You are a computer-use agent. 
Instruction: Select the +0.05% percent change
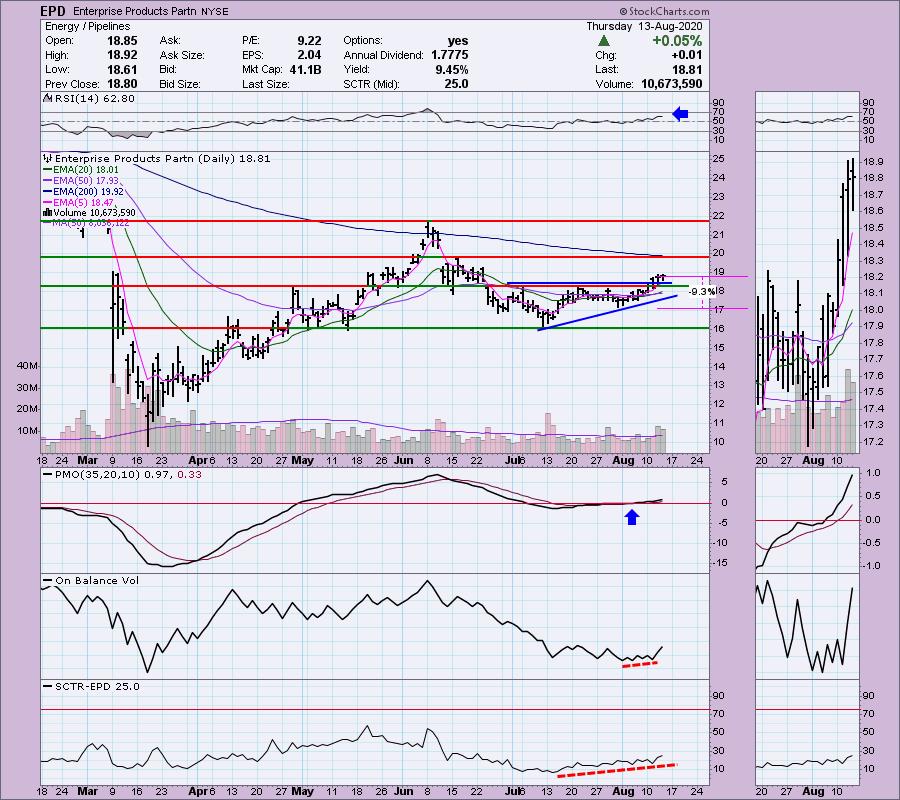[x=677, y=41]
